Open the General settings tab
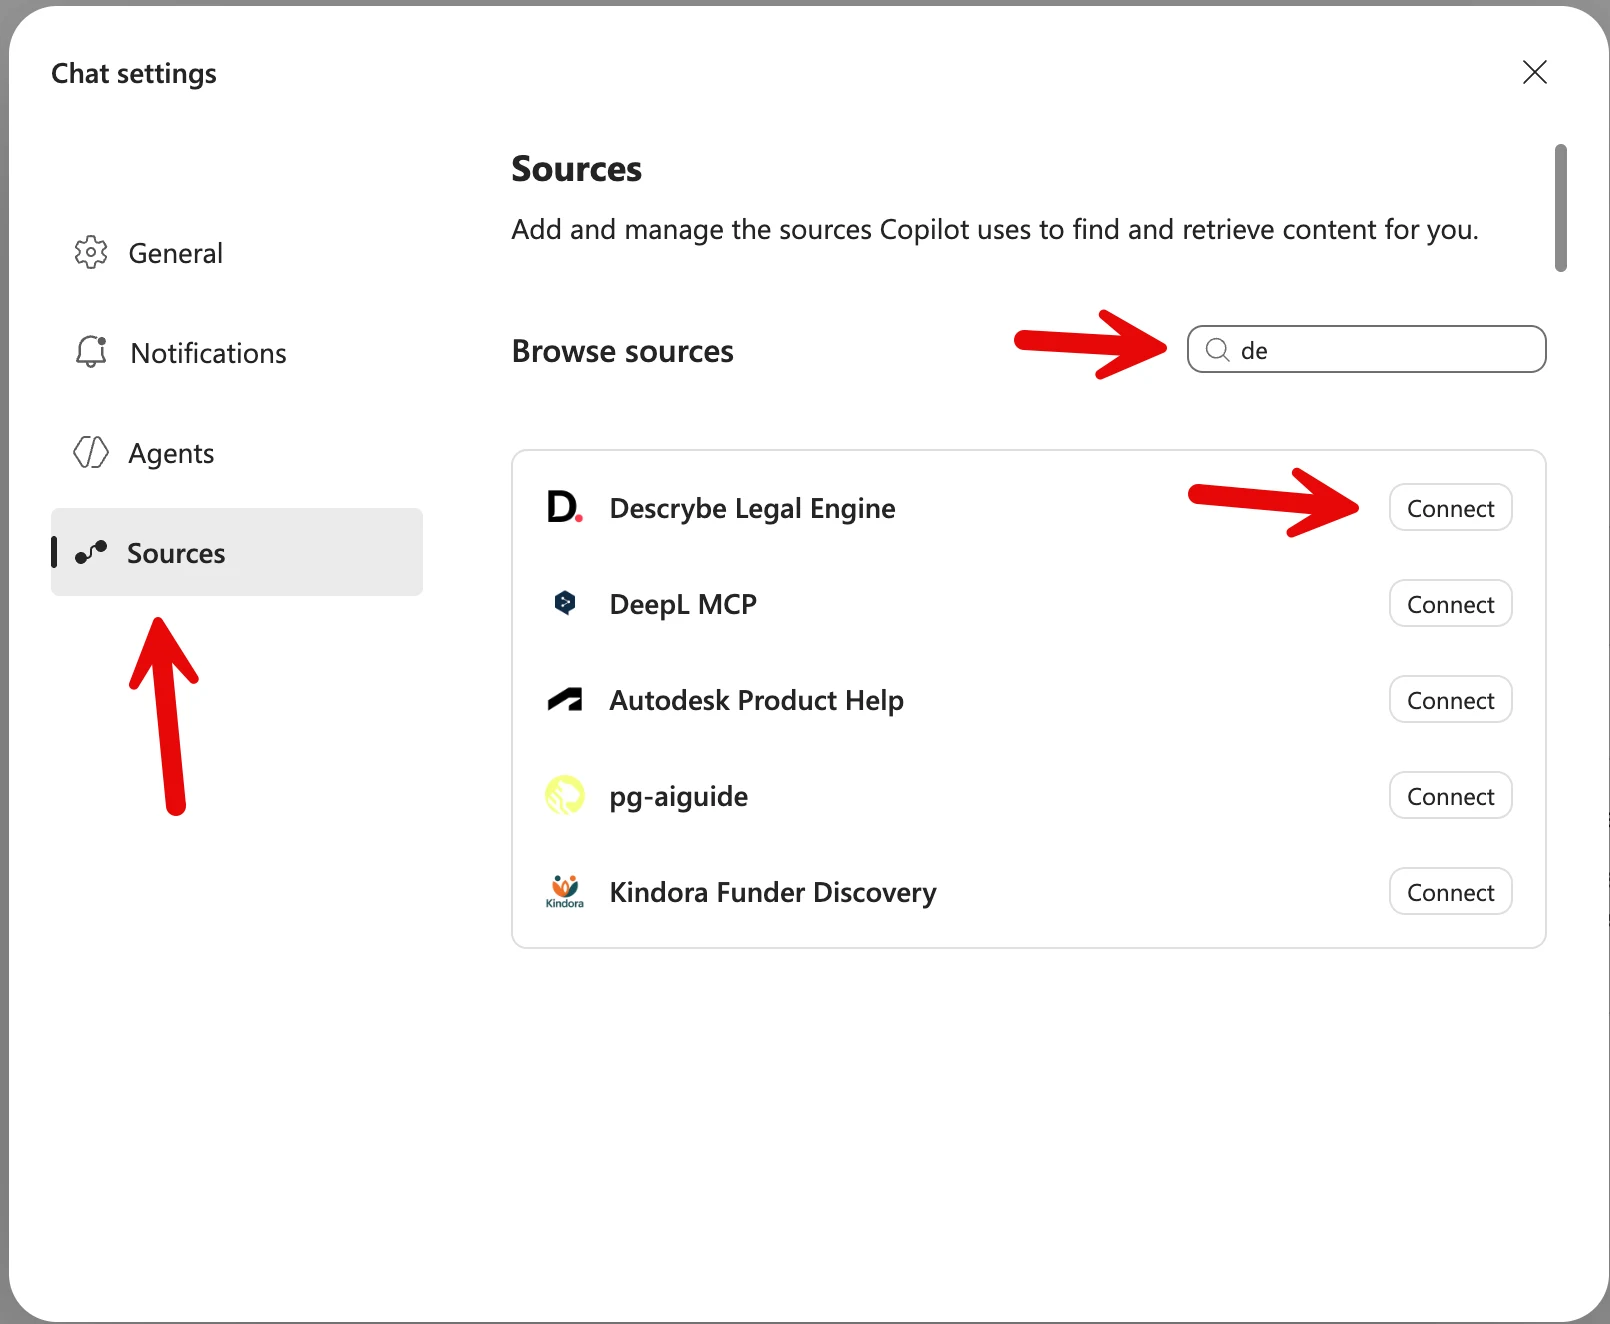 [237, 252]
